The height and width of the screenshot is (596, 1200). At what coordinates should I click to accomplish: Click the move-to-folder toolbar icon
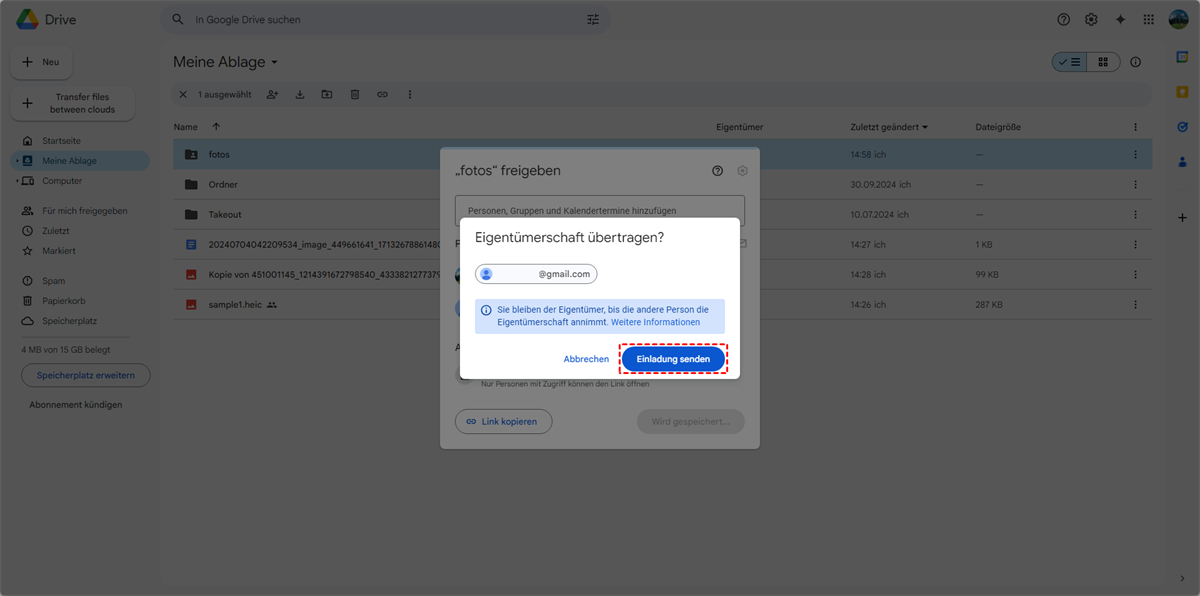coord(327,95)
